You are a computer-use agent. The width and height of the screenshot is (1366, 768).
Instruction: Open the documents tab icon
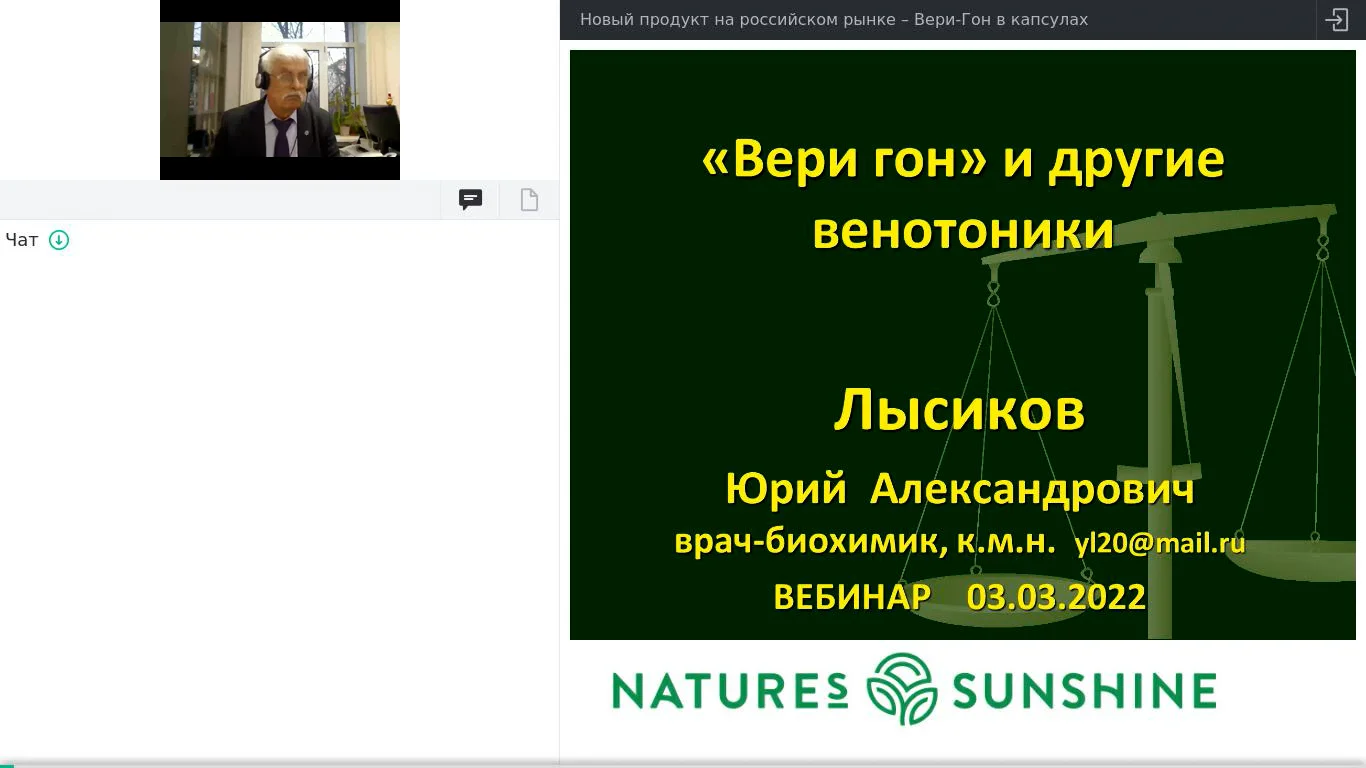click(x=529, y=200)
